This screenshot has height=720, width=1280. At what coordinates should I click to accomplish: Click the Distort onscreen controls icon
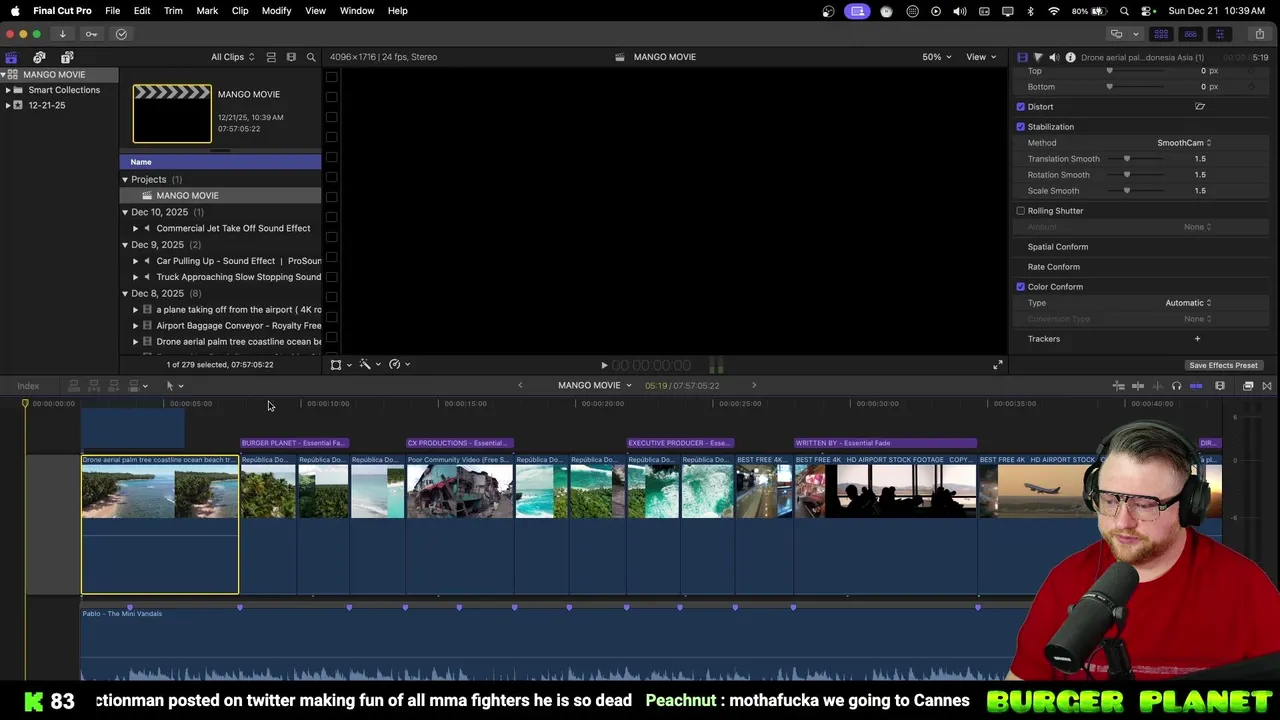[x=1200, y=107]
